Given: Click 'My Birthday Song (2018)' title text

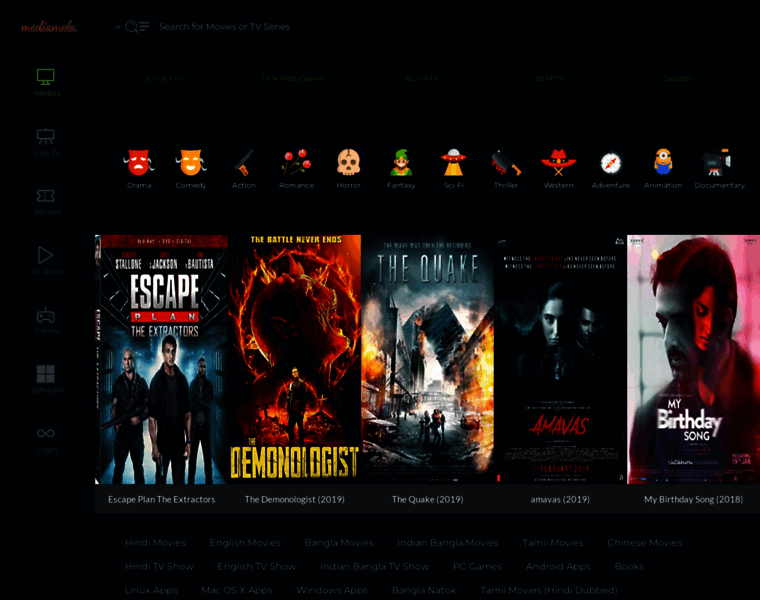Looking at the screenshot, I should click(x=694, y=499).
